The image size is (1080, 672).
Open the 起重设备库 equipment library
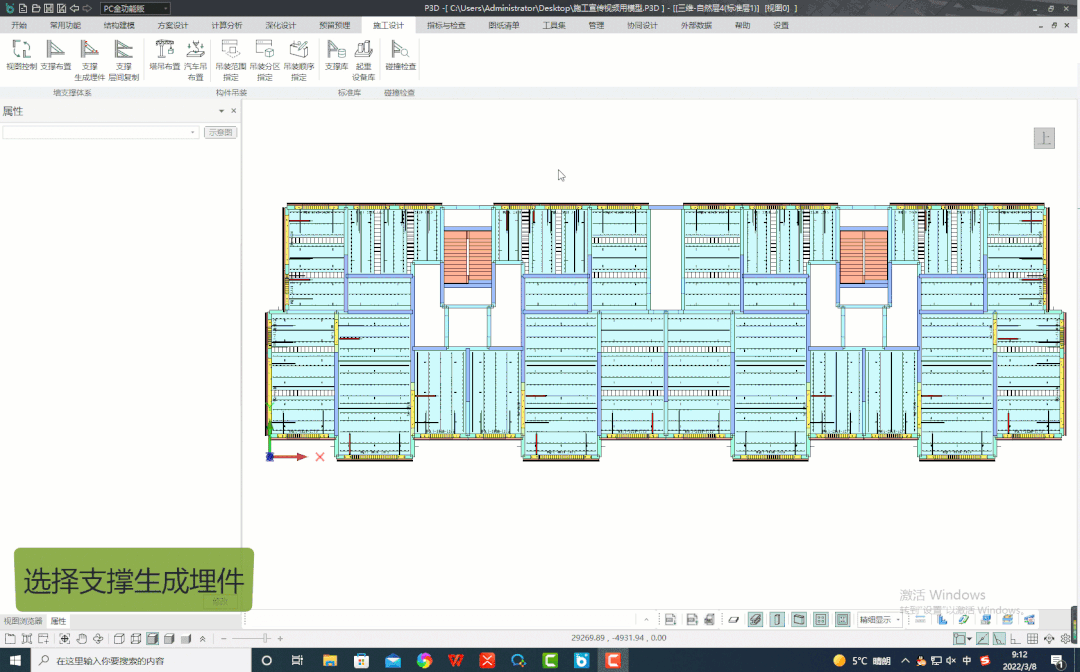364,49
